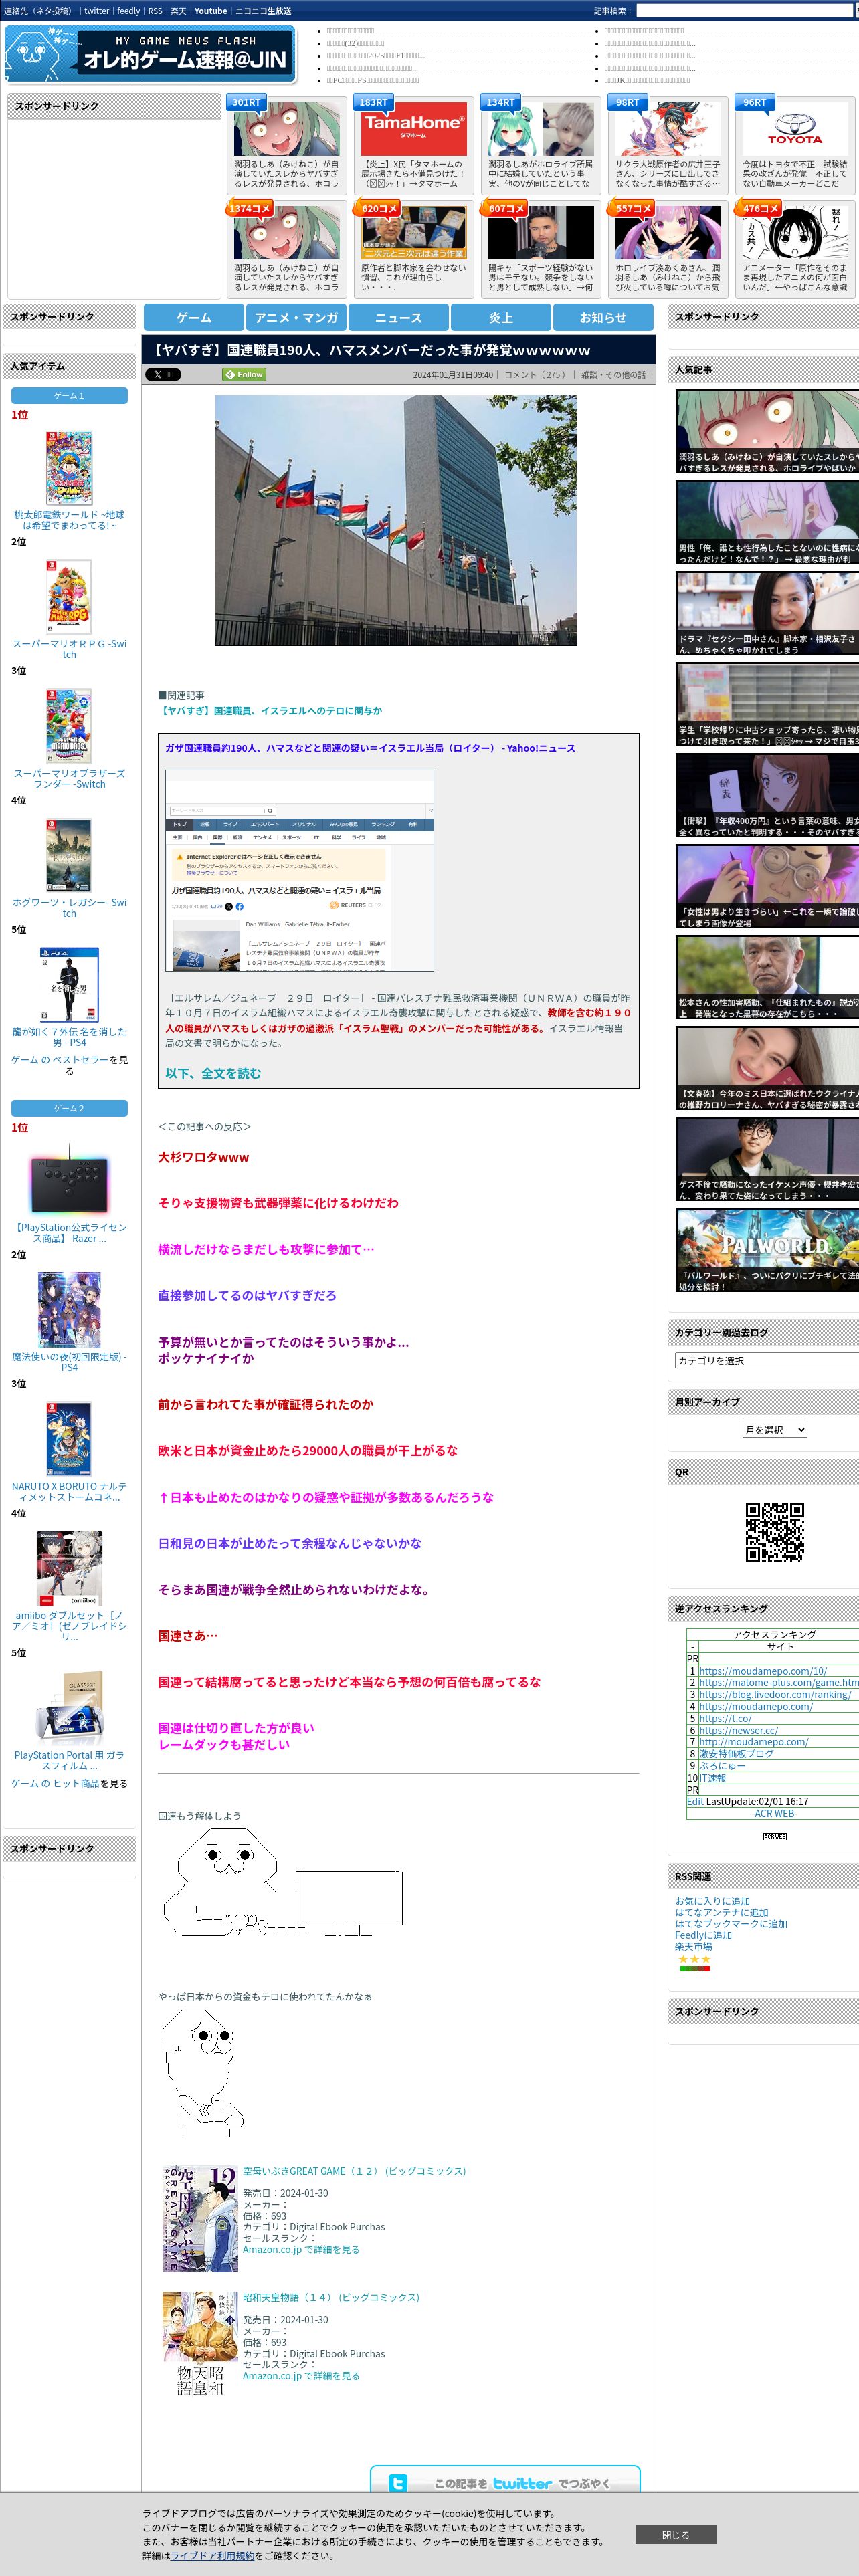The image size is (859, 2576).
Task: Open the 301RT 潤羽るしあ article thumbnail
Action: 286,128
